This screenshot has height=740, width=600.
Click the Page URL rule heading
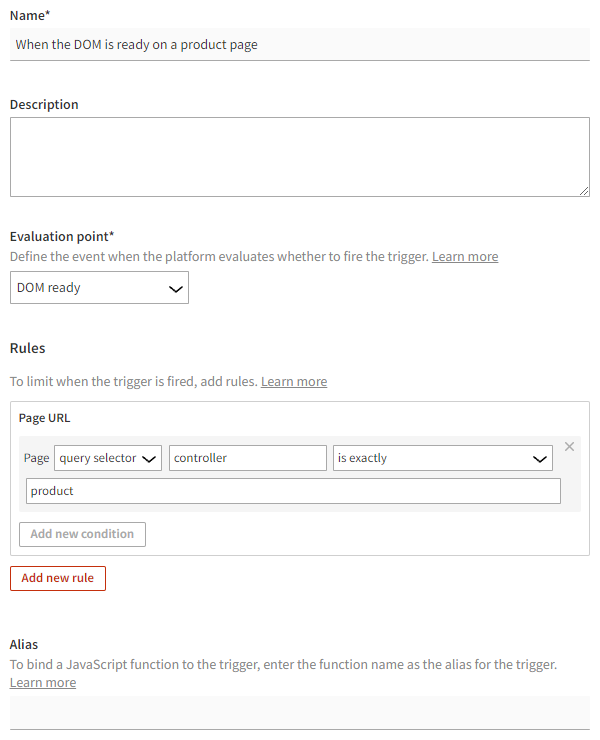click(x=45, y=418)
